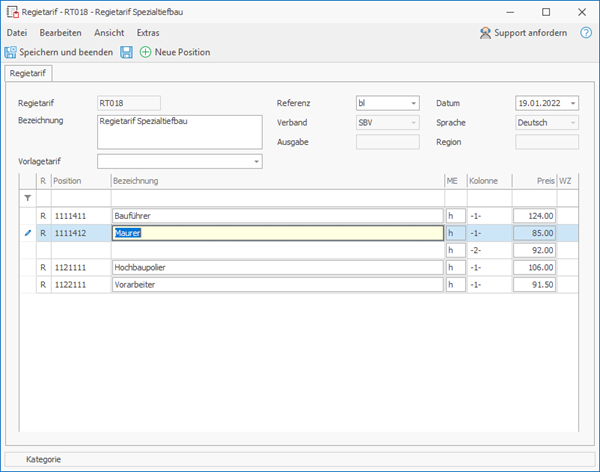Viewport: 600px width, 472px height.
Task: Click the blue floppy disk save icon
Action: click(x=127, y=52)
